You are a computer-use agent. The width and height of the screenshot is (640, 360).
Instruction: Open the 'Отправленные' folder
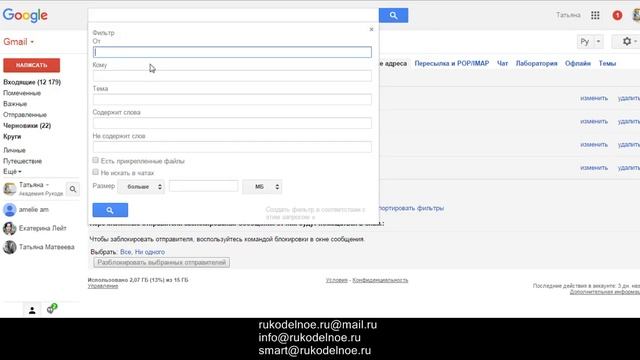(x=25, y=115)
